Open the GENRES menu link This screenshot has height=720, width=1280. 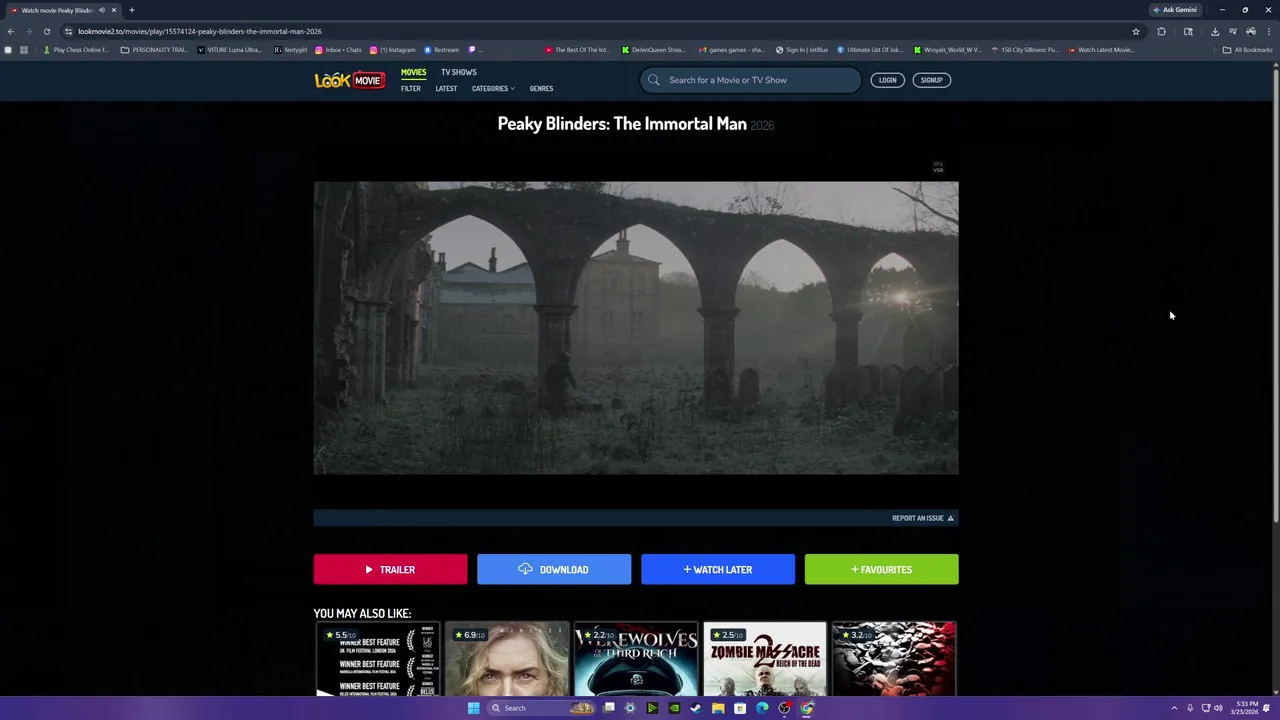pyautogui.click(x=541, y=89)
